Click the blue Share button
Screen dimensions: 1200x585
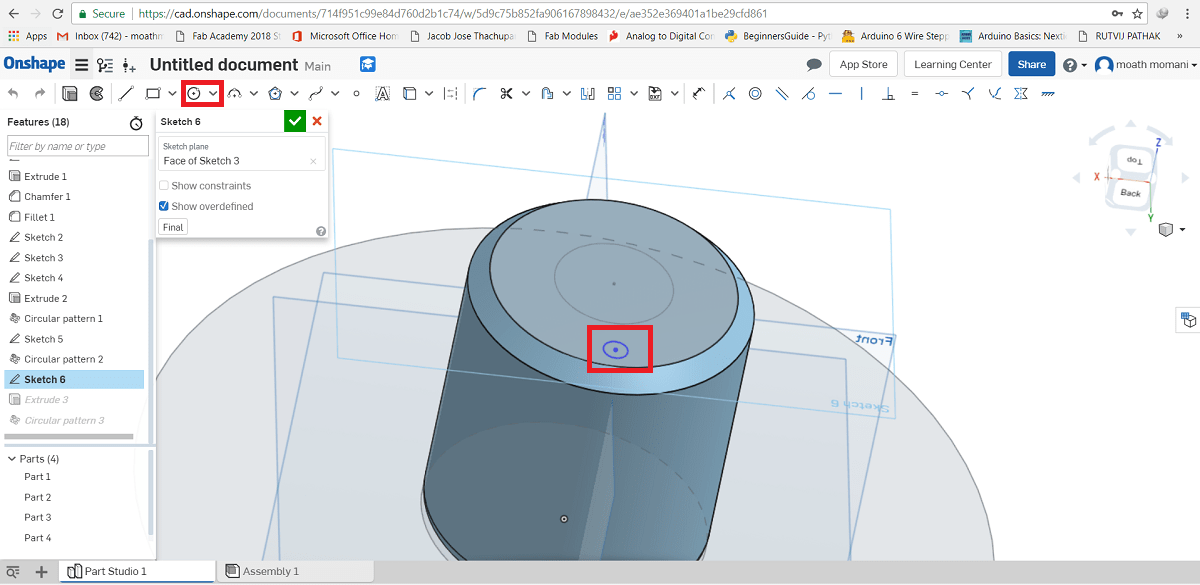(1031, 65)
